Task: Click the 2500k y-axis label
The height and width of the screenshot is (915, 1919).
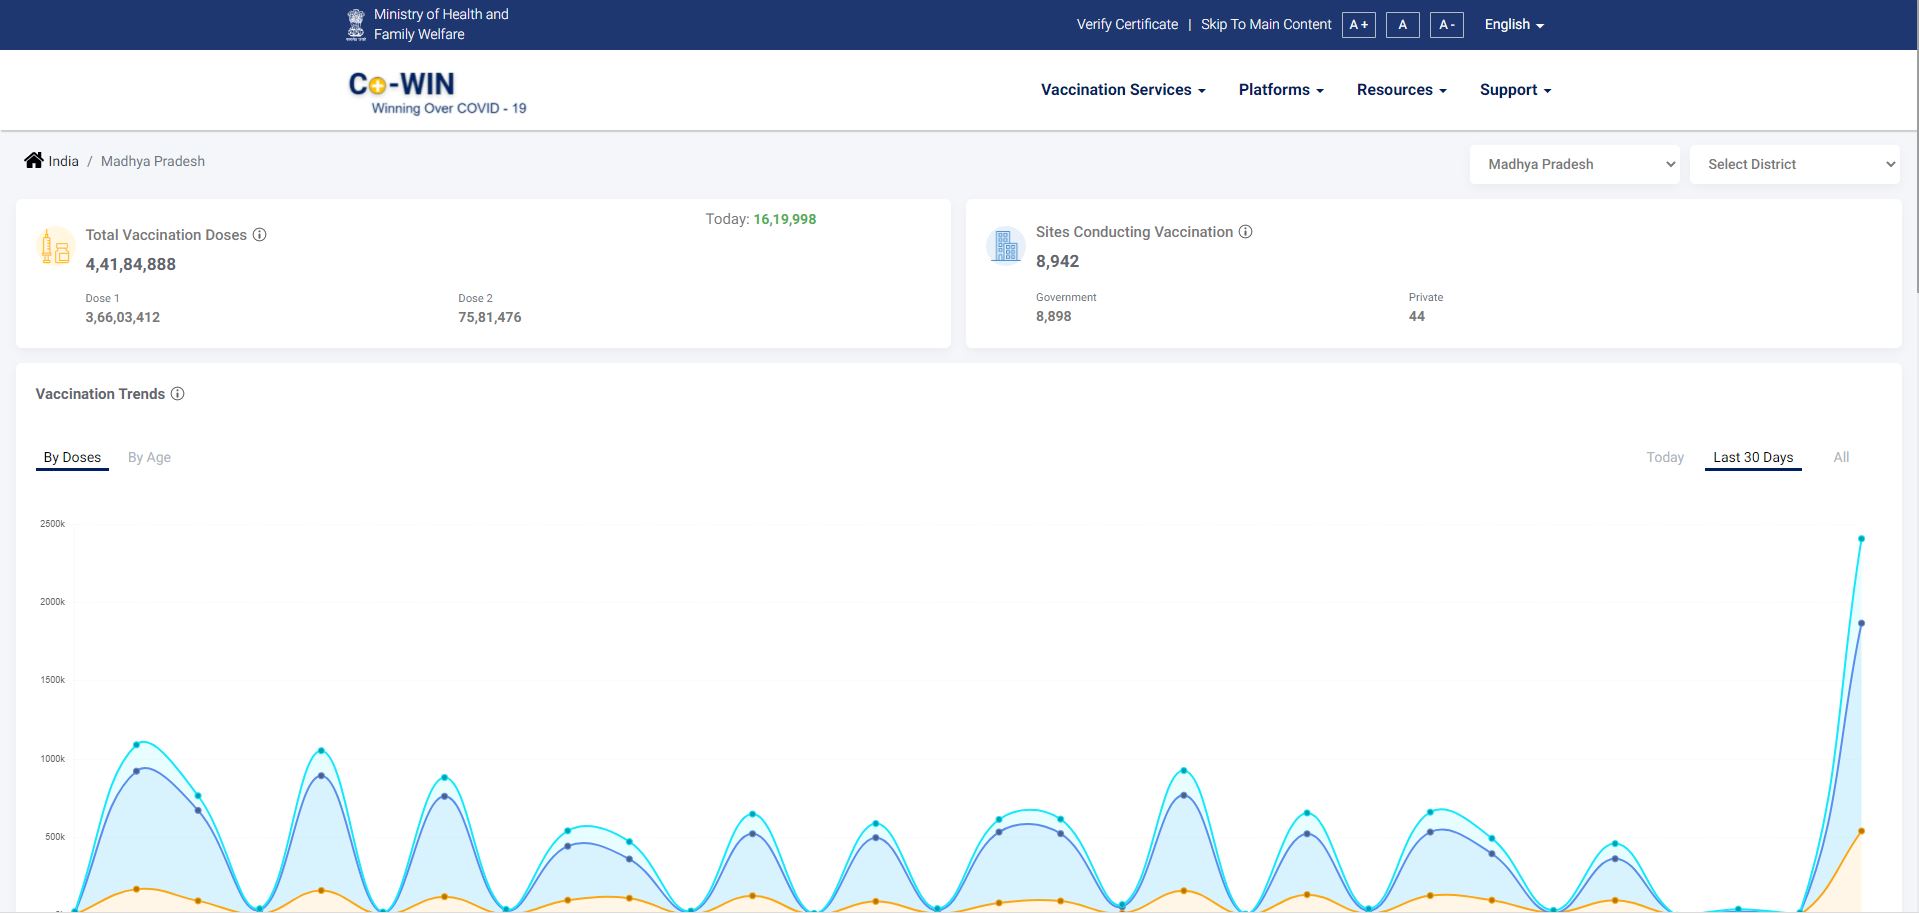Action: [x=52, y=524]
